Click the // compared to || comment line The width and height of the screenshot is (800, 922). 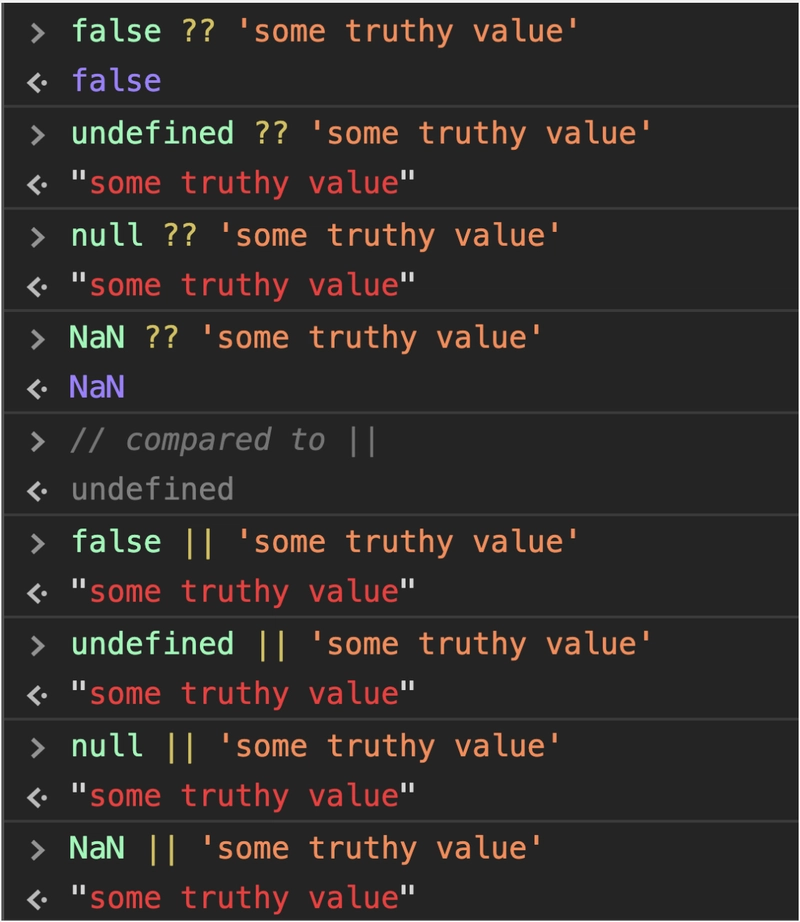(223, 440)
